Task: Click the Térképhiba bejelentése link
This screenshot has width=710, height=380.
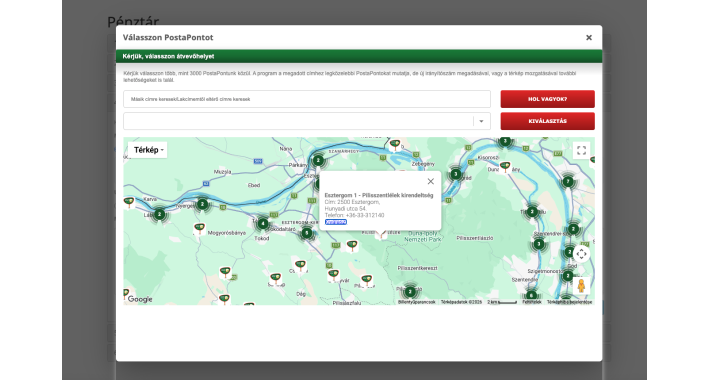Action: pos(569,302)
